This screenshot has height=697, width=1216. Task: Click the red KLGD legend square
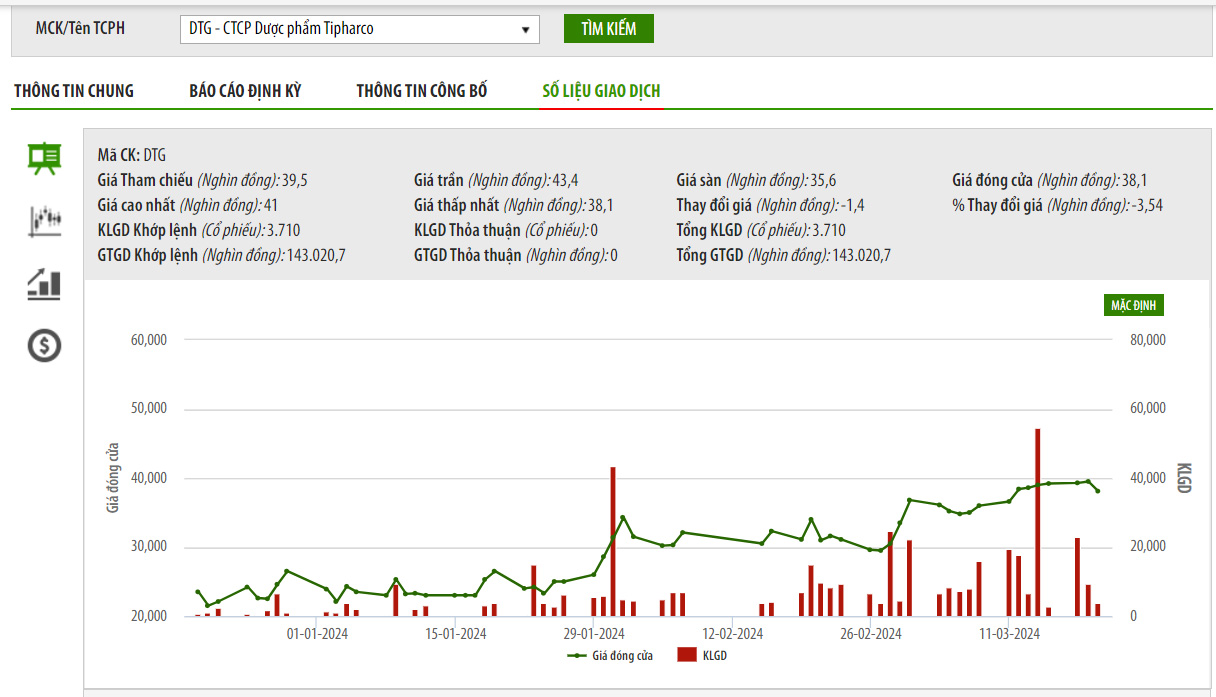coord(686,656)
